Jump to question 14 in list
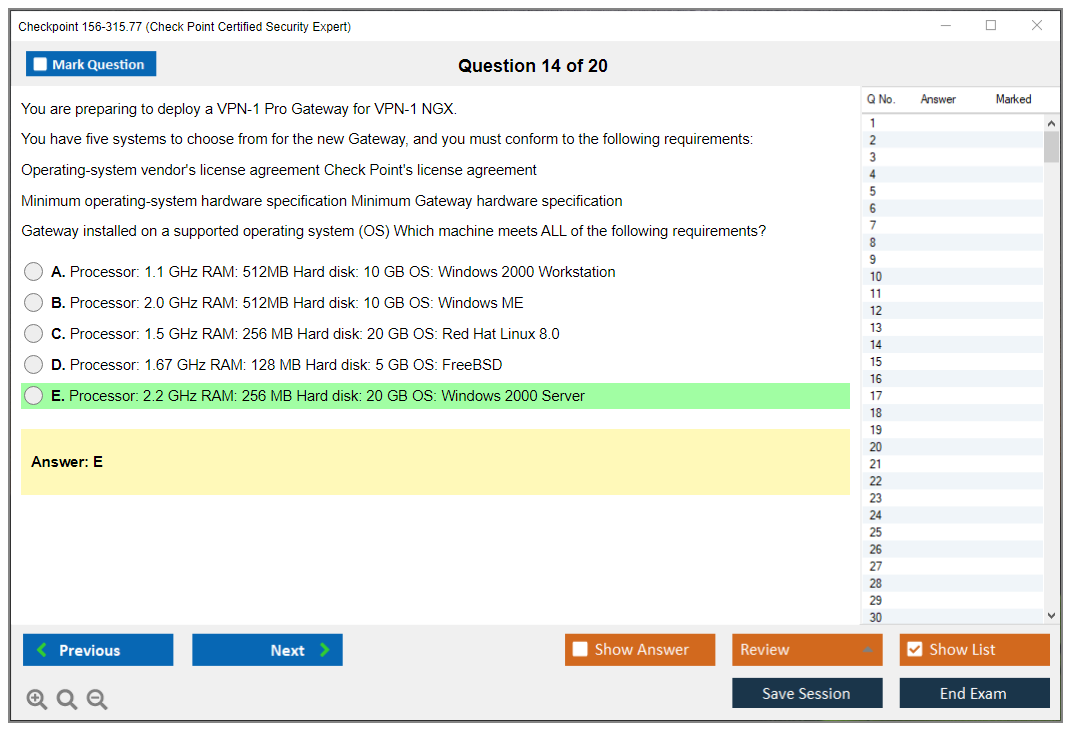Image resolution: width=1075 pixels, height=735 pixels. (x=876, y=345)
